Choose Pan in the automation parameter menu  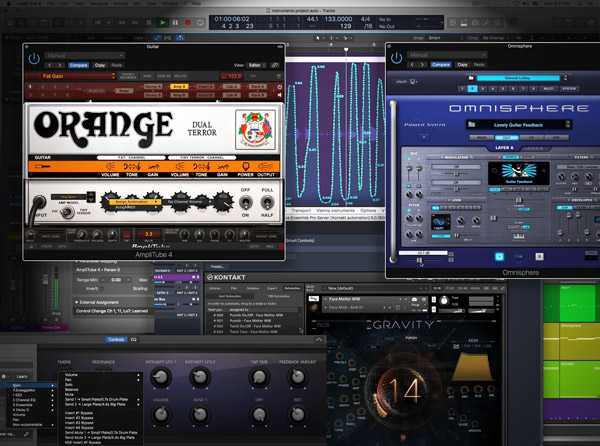pyautogui.click(x=68, y=380)
